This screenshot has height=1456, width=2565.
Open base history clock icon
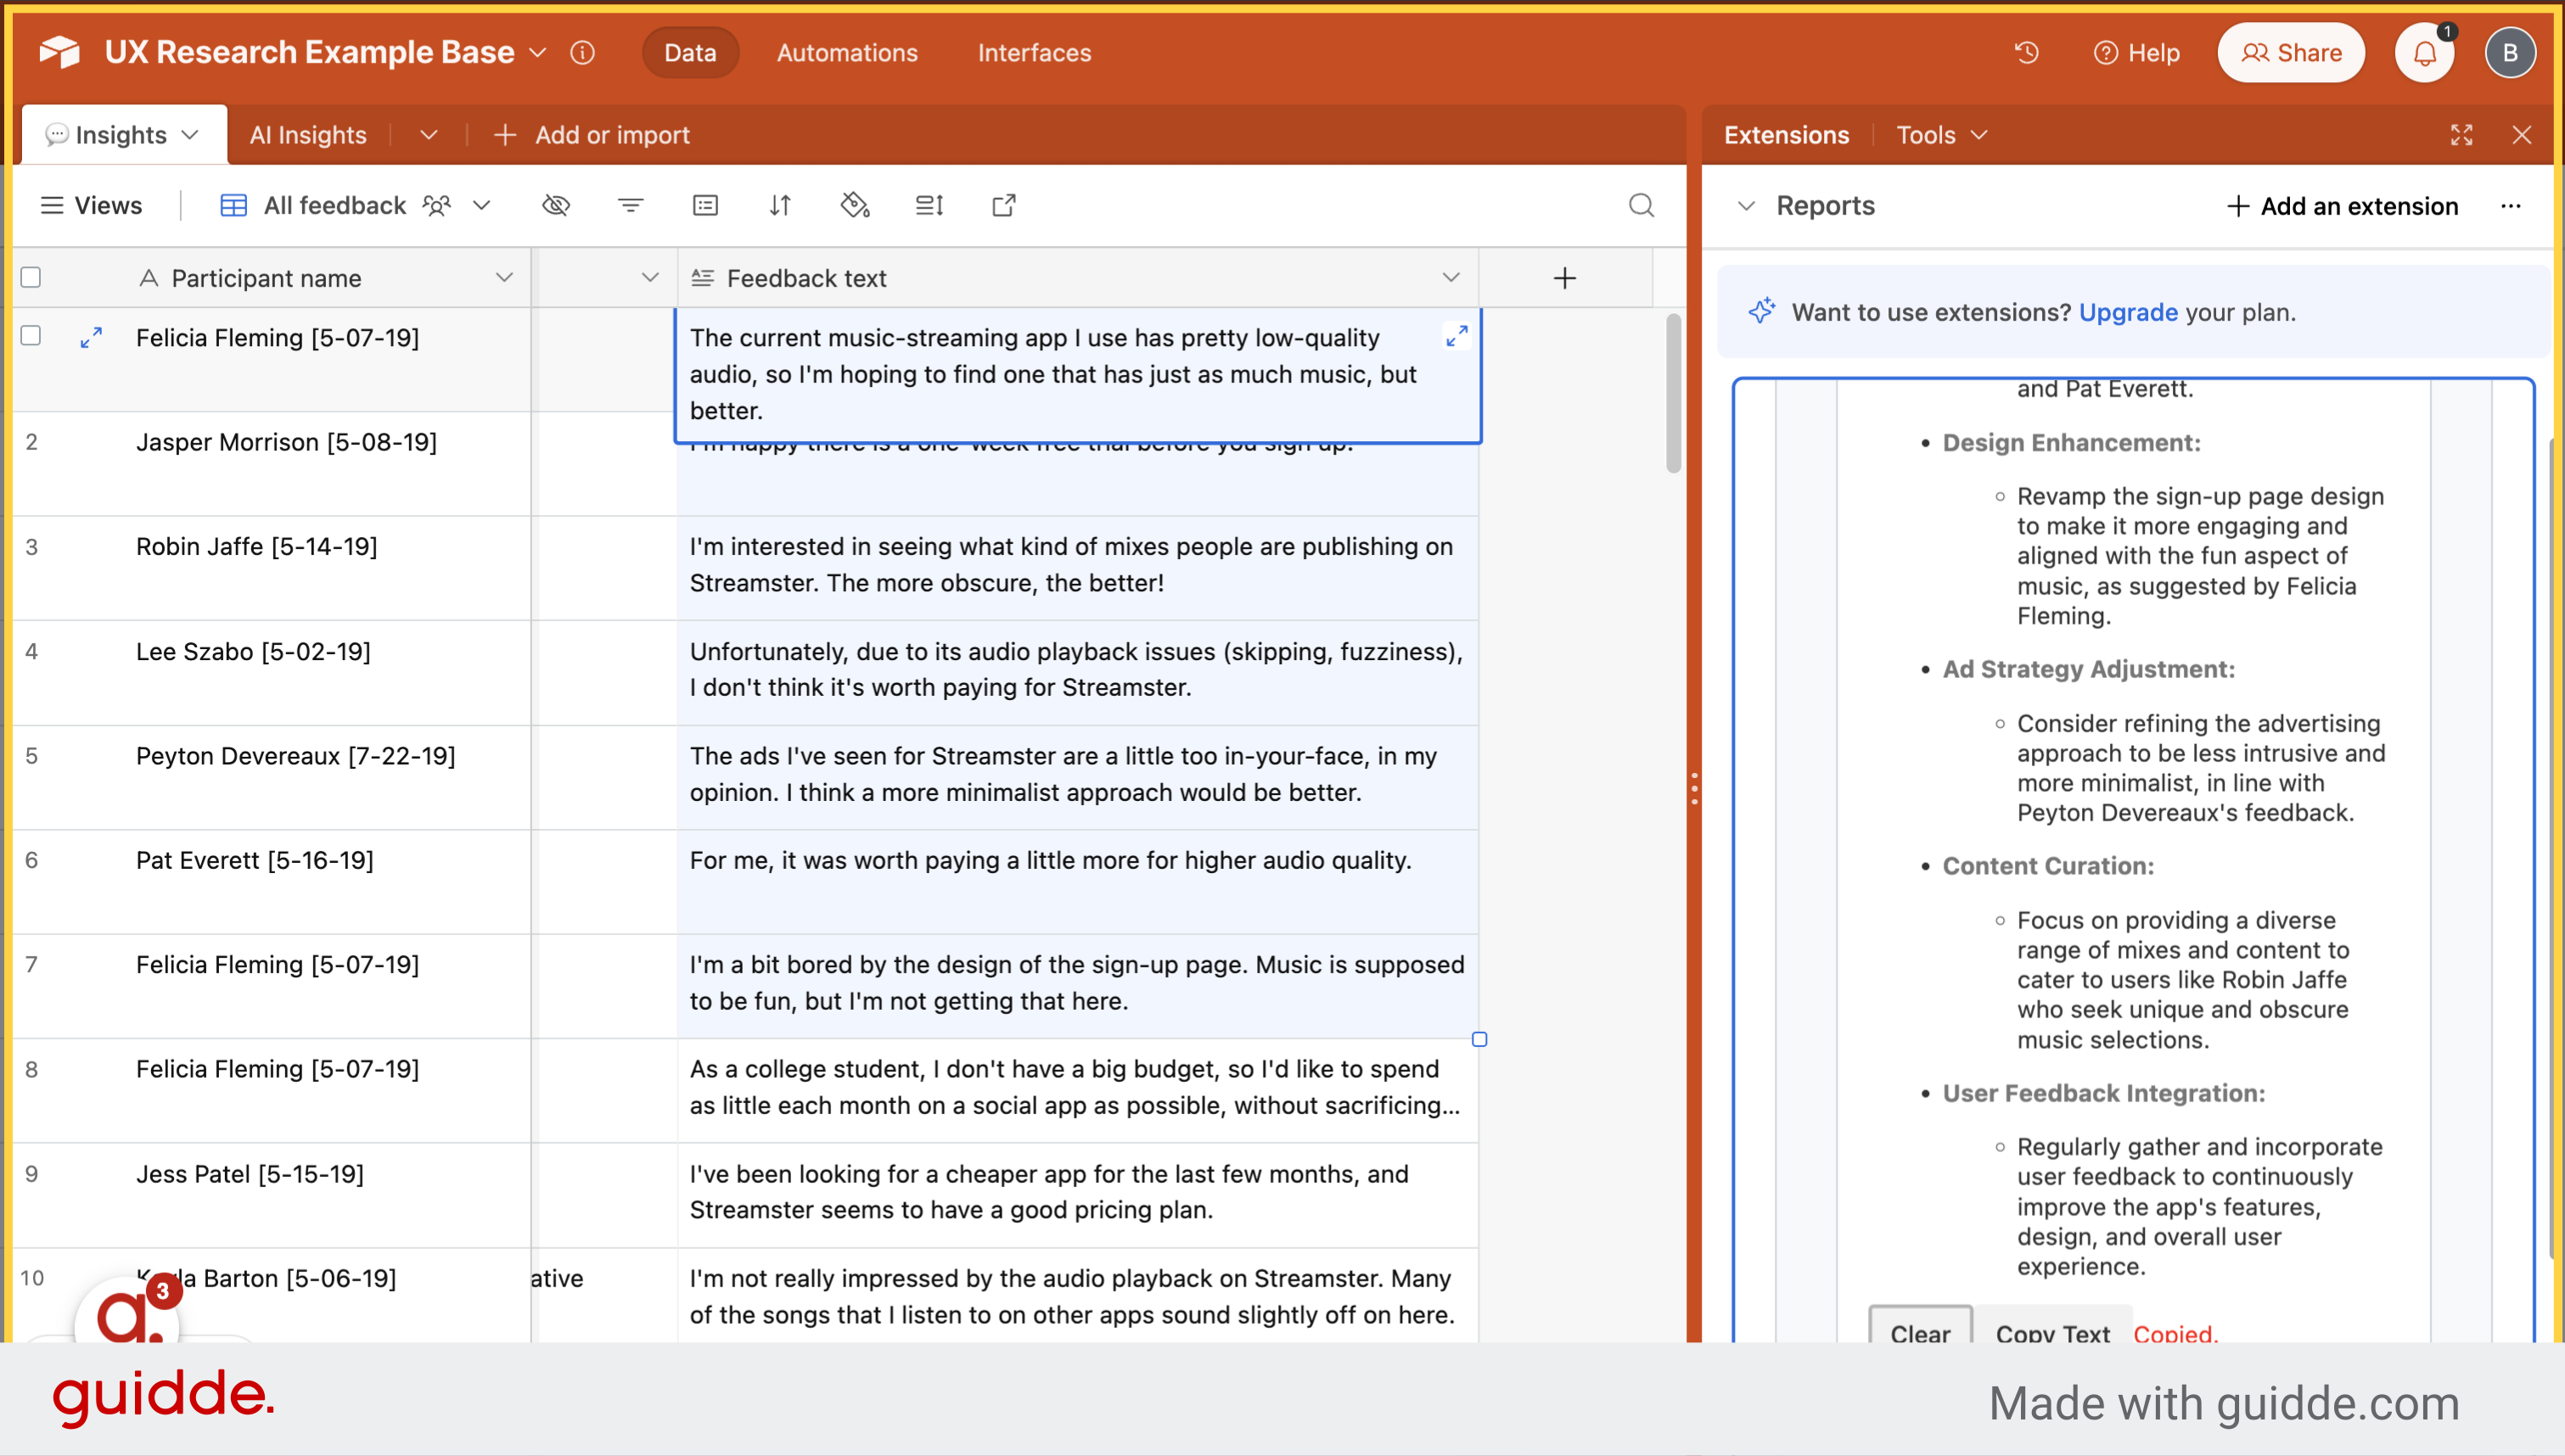2027,52
